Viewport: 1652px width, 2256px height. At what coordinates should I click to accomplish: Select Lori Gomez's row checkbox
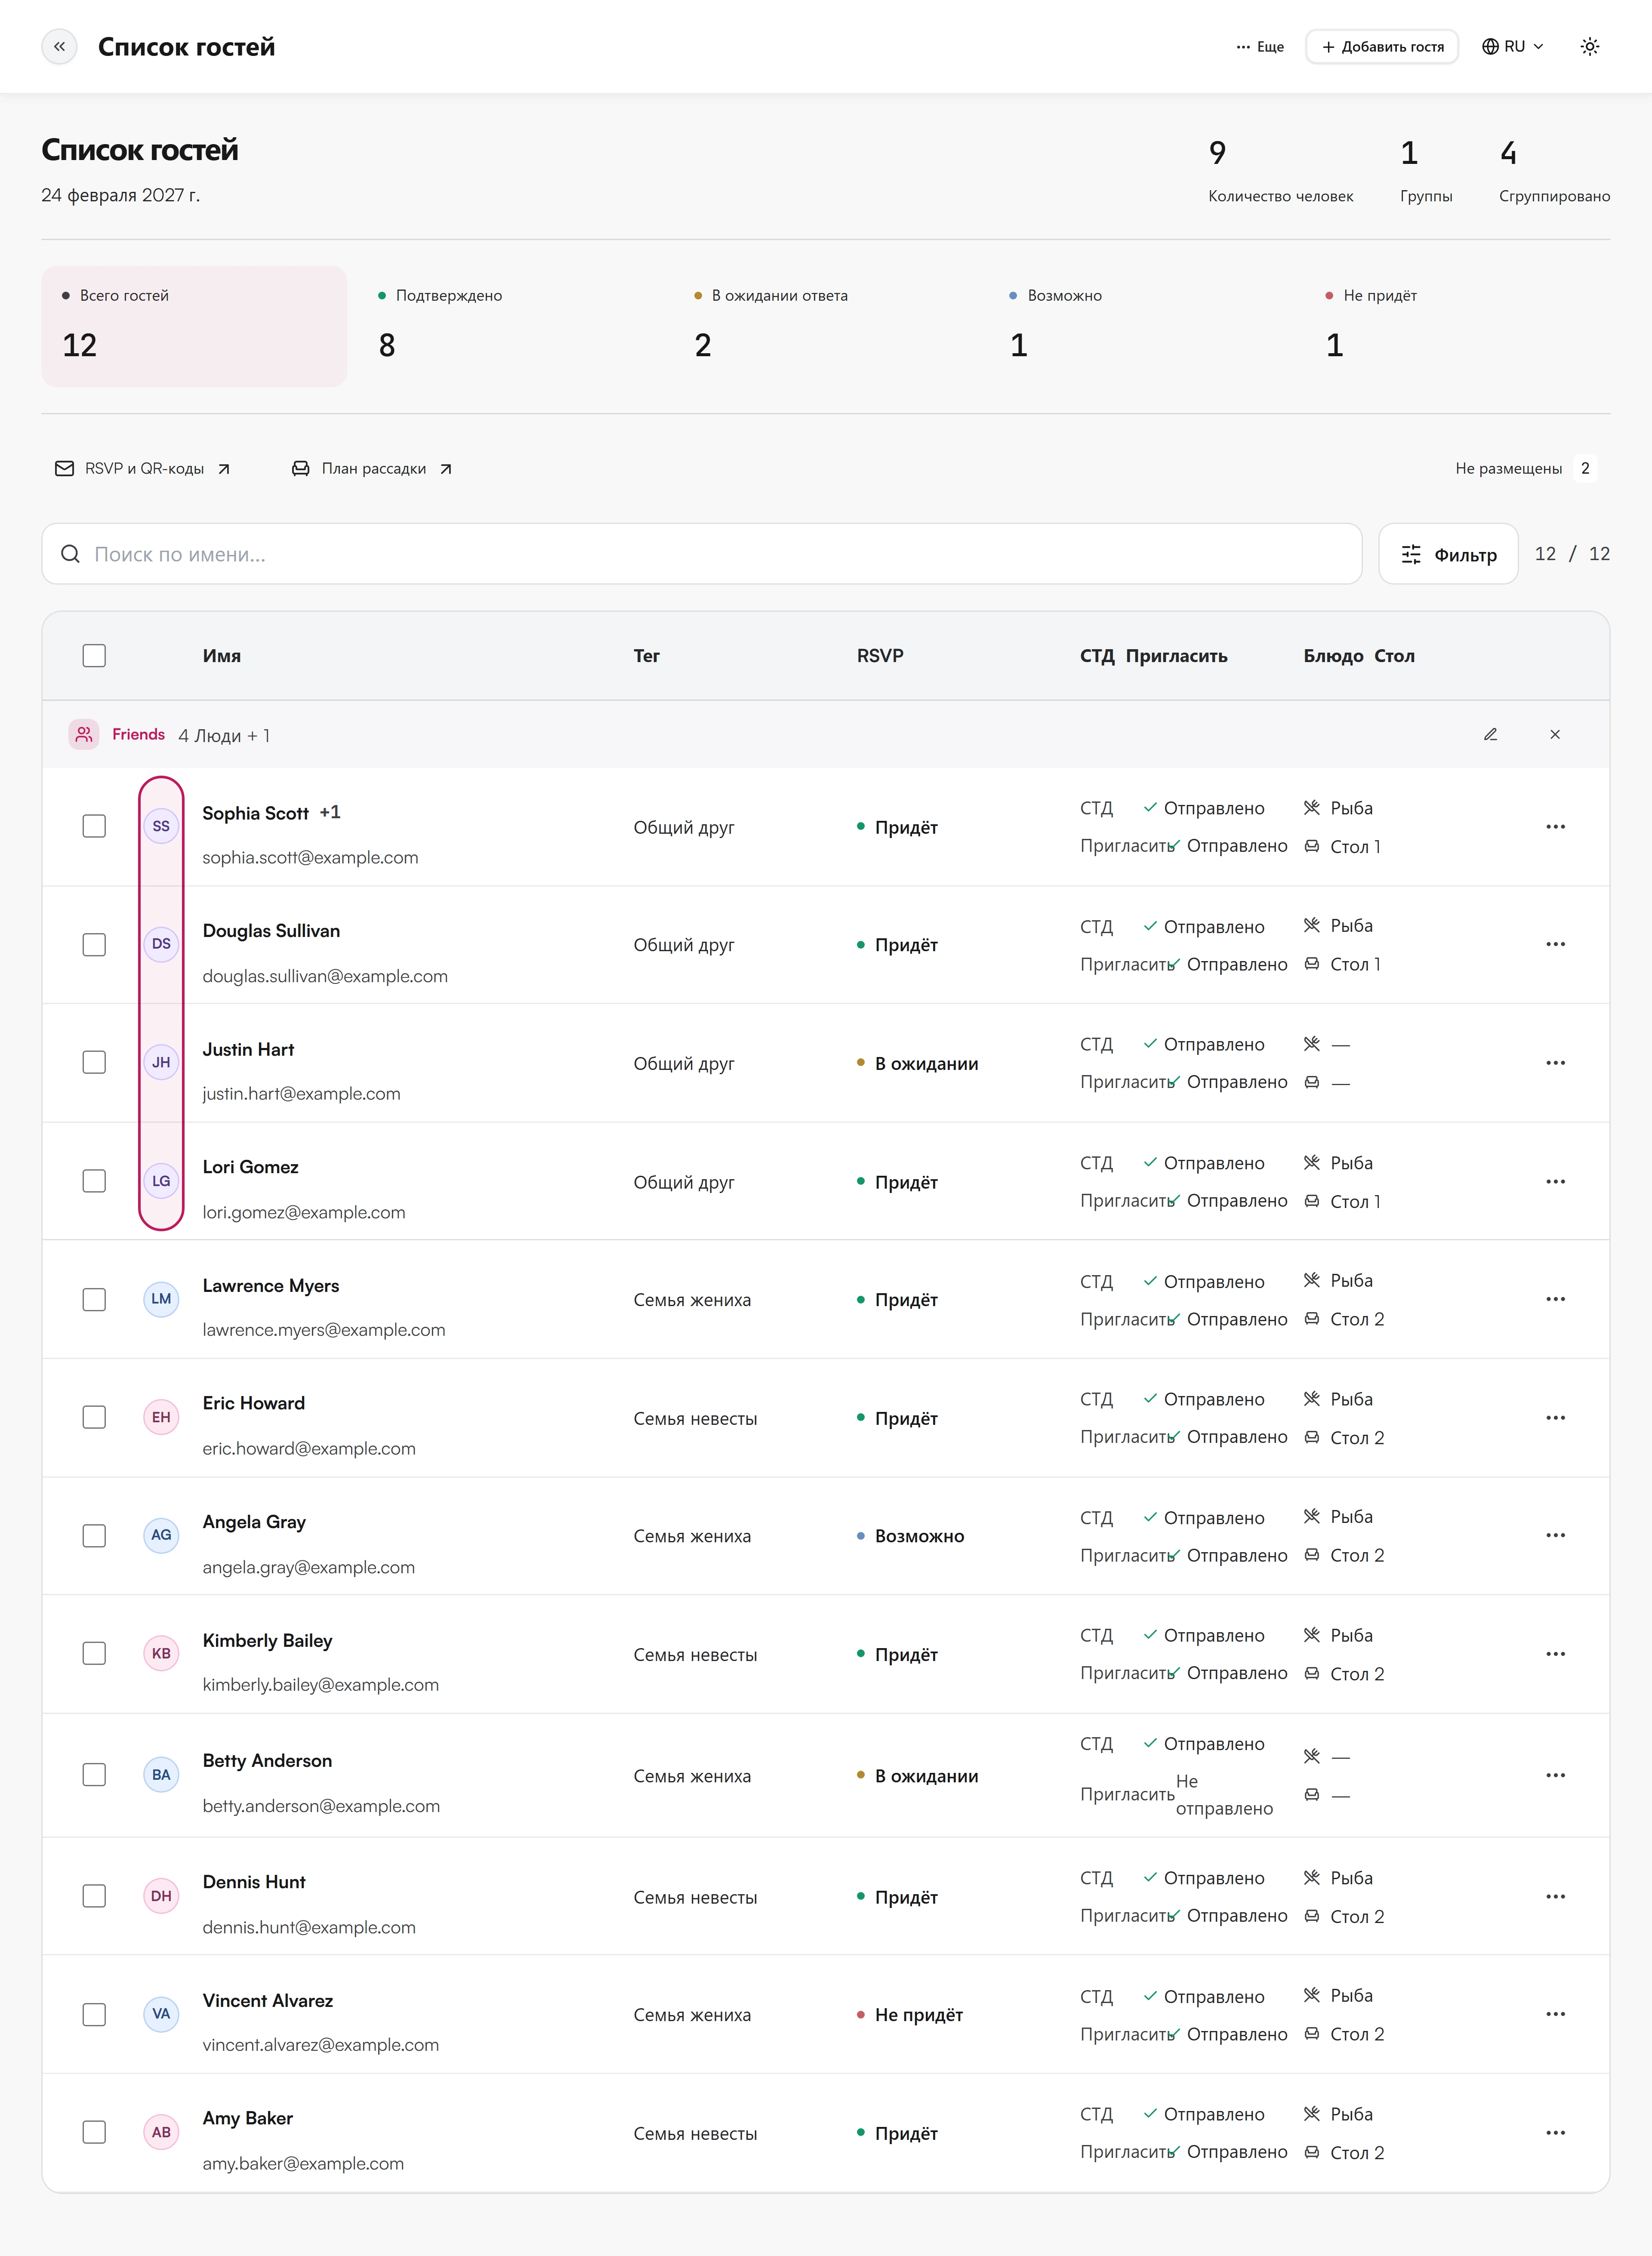[x=94, y=1180]
